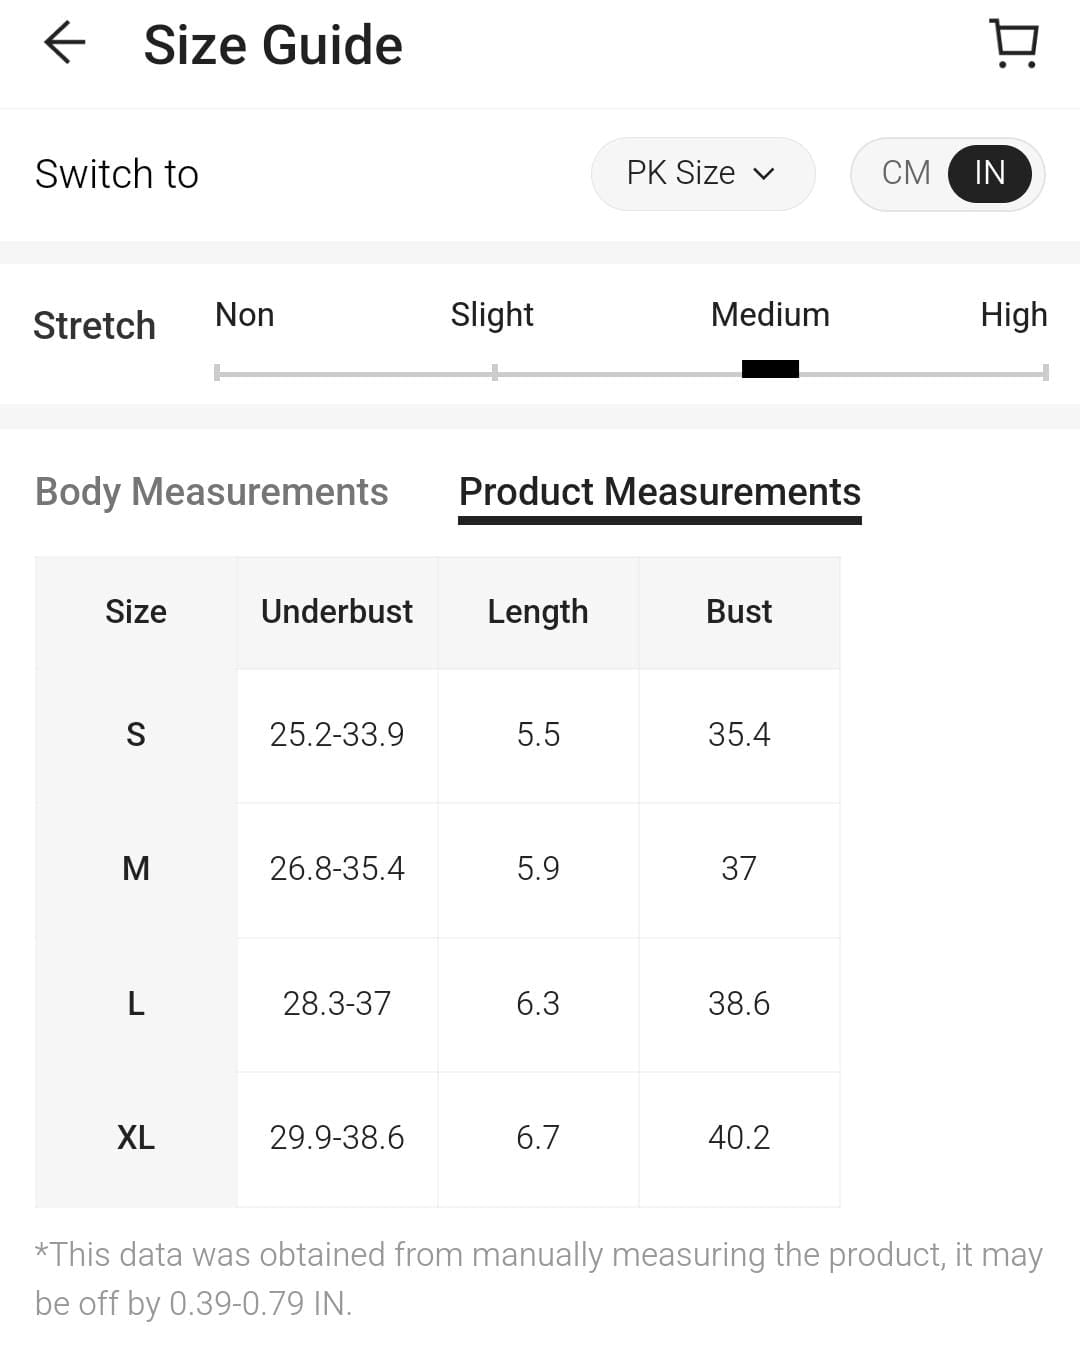Image resolution: width=1080 pixels, height=1356 pixels.
Task: Click the Length column header
Action: (538, 612)
